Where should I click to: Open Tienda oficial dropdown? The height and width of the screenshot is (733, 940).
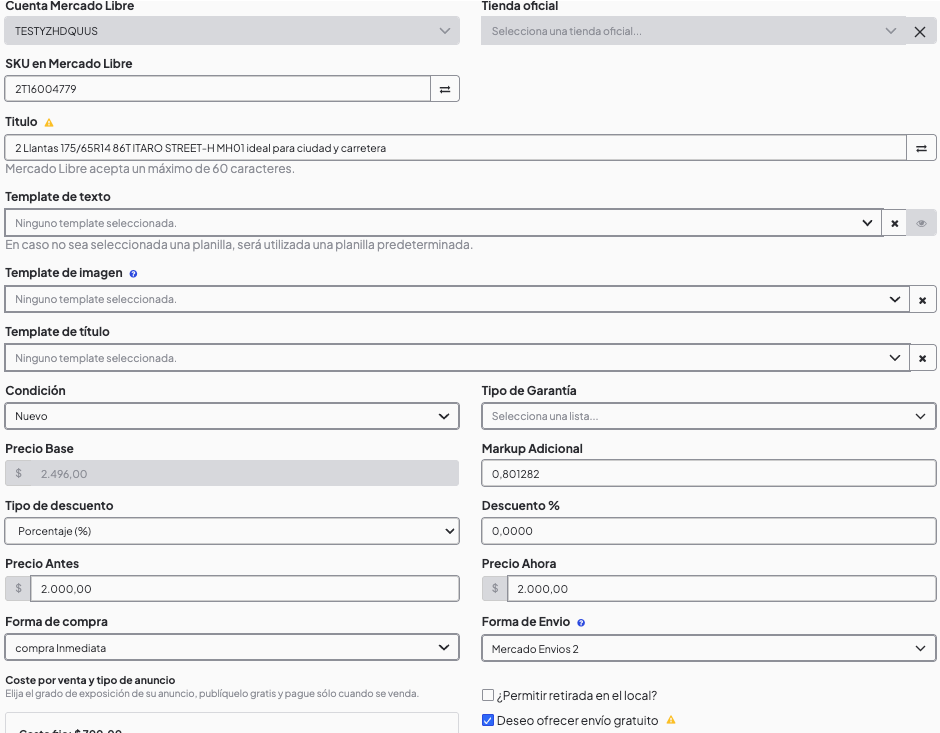(694, 31)
